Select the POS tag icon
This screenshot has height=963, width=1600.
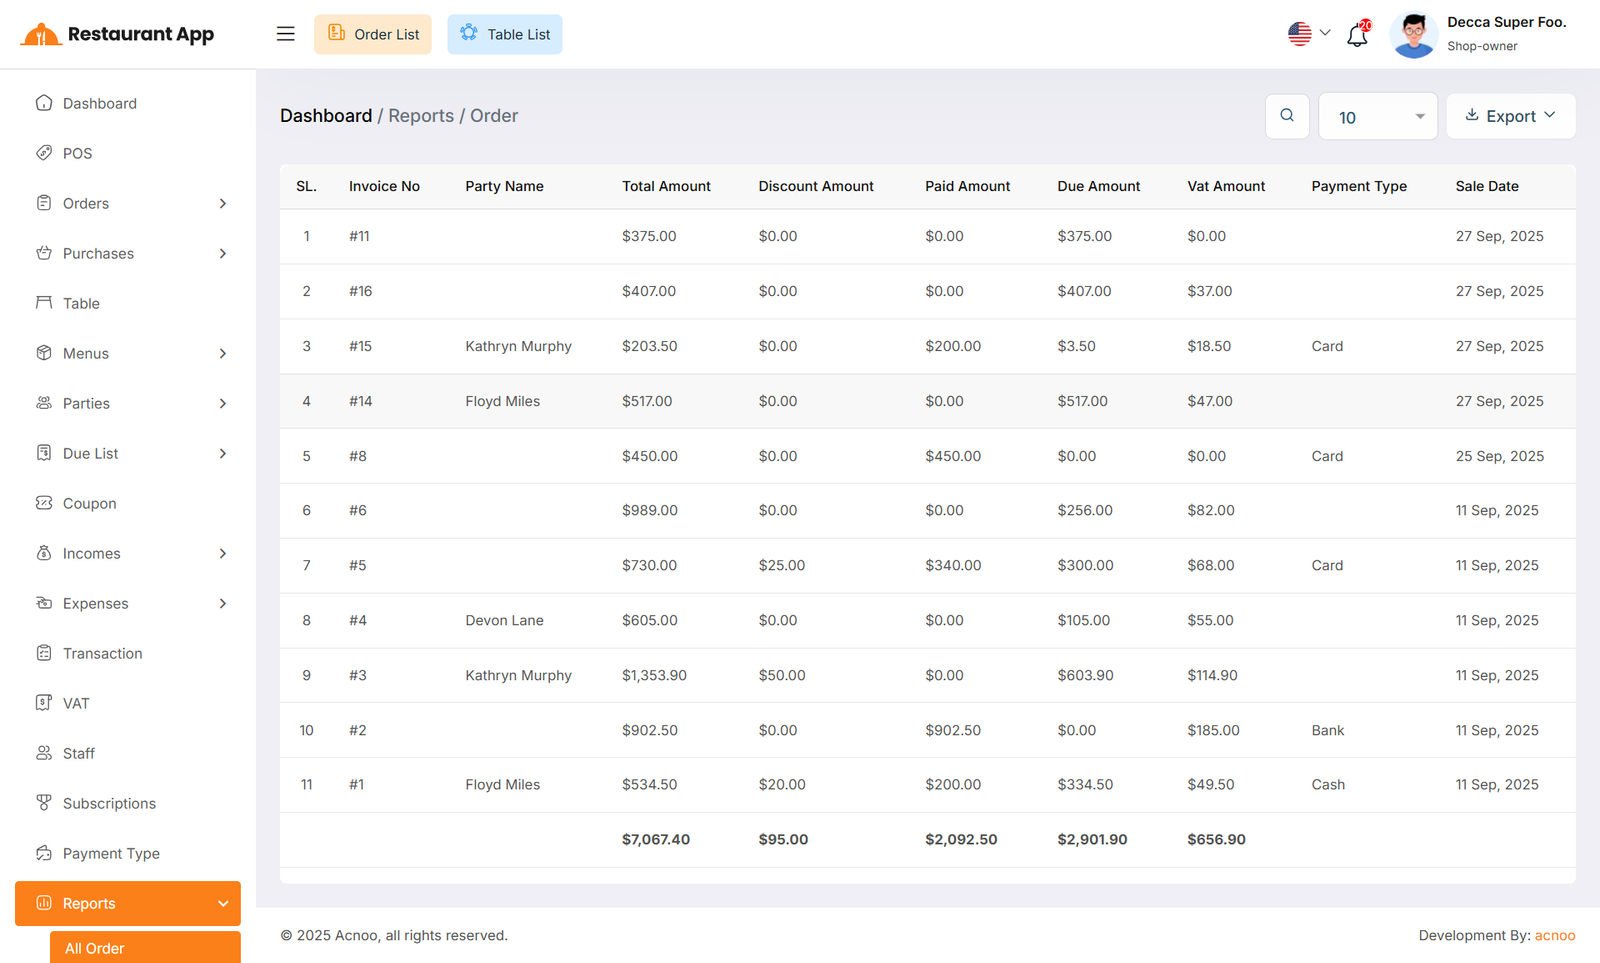pos(44,153)
